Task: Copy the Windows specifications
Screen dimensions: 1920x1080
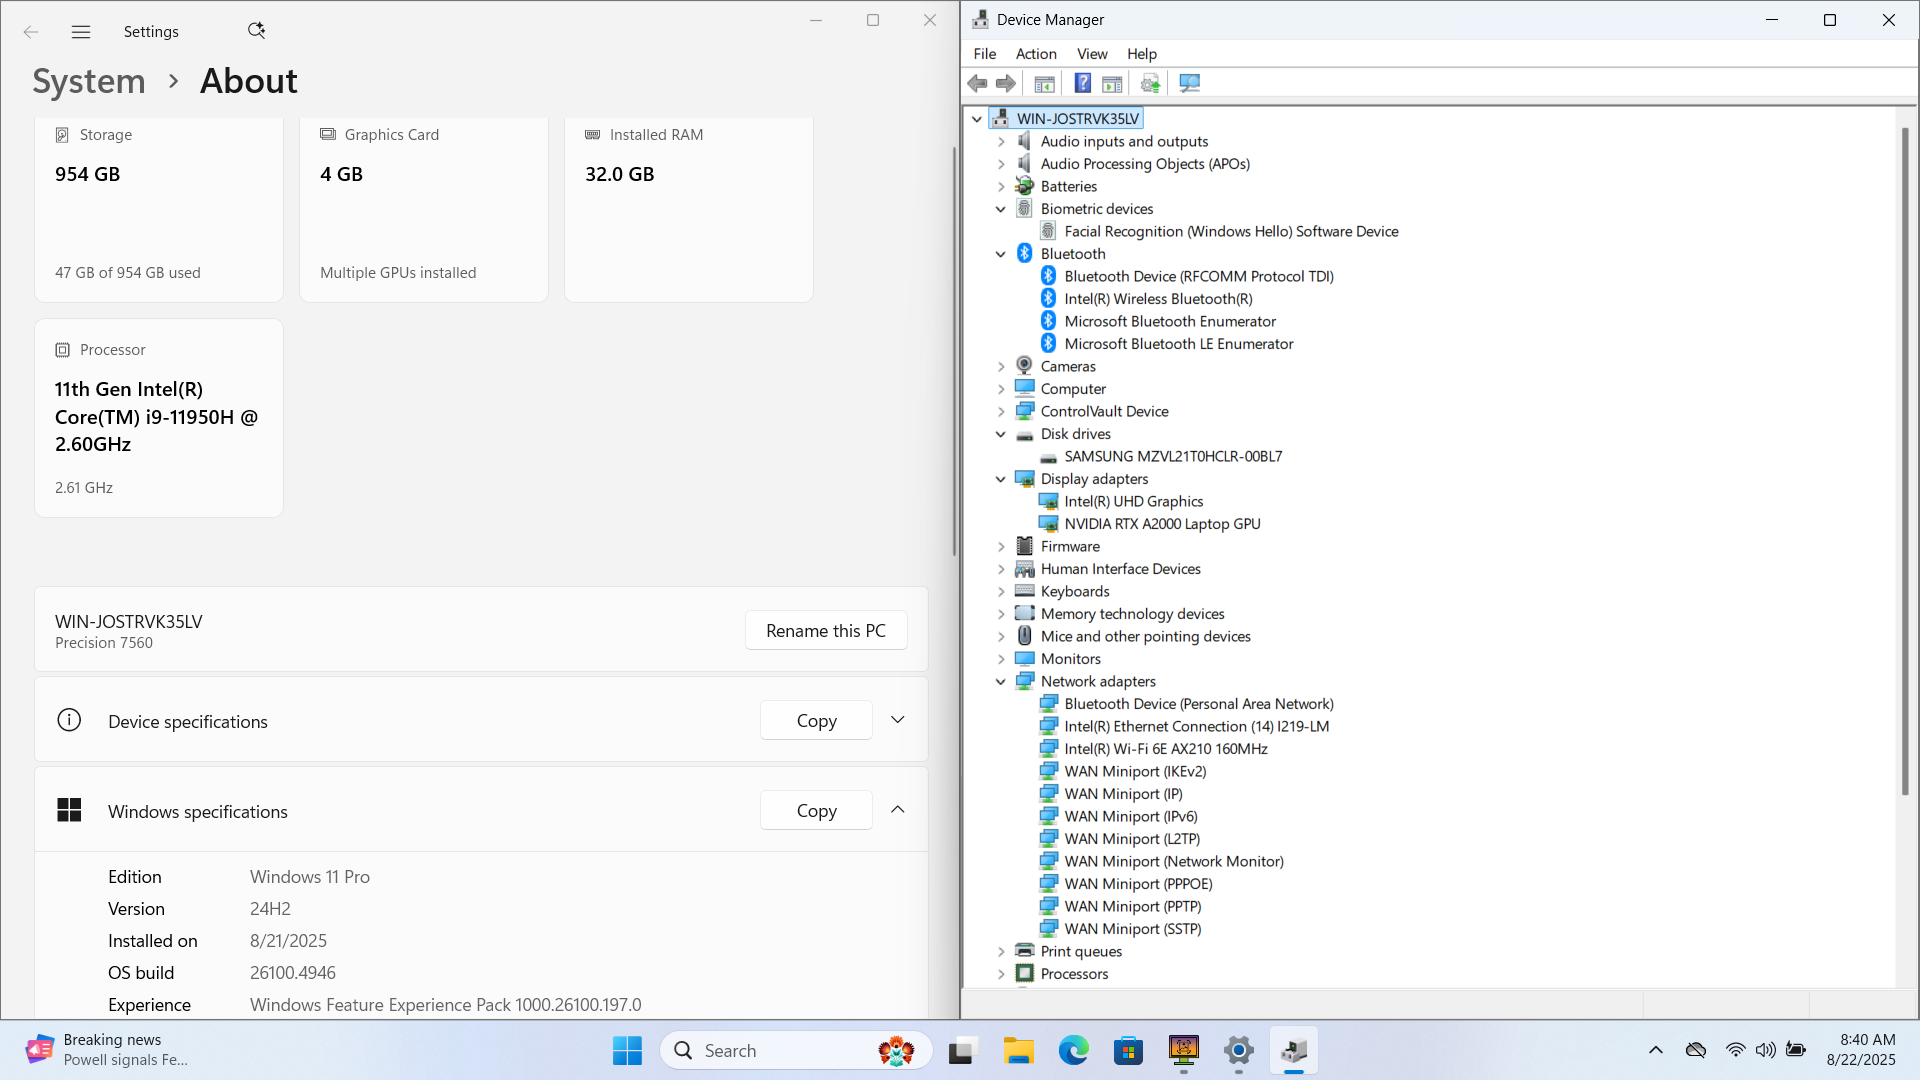Action: click(816, 811)
